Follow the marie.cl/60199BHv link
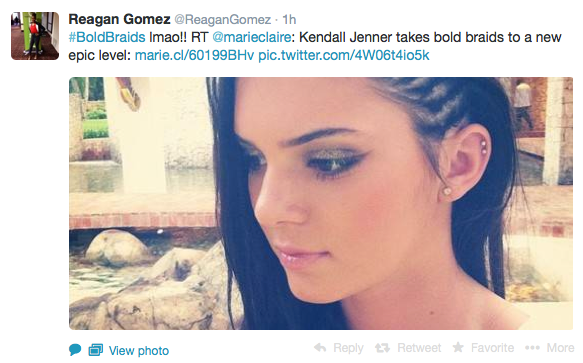The height and width of the screenshot is (363, 583). click(194, 55)
